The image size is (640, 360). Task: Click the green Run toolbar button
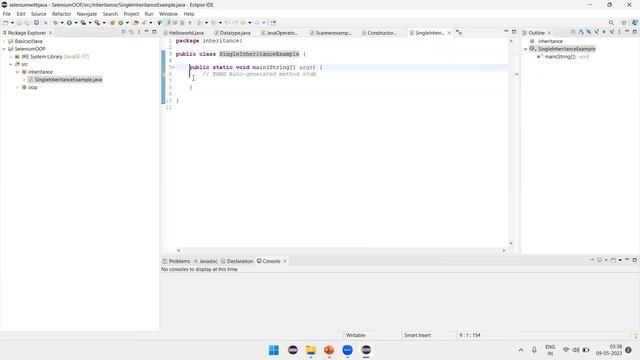69,23
